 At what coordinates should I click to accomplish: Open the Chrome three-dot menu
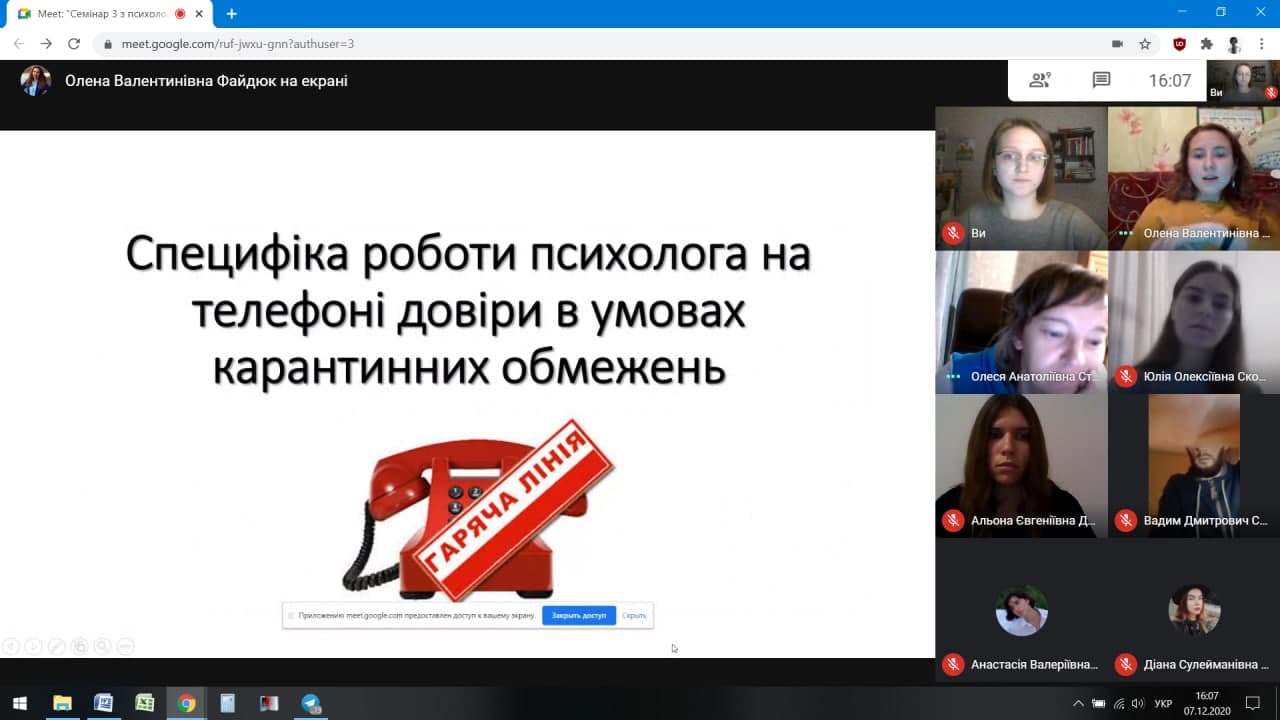(x=1262, y=44)
